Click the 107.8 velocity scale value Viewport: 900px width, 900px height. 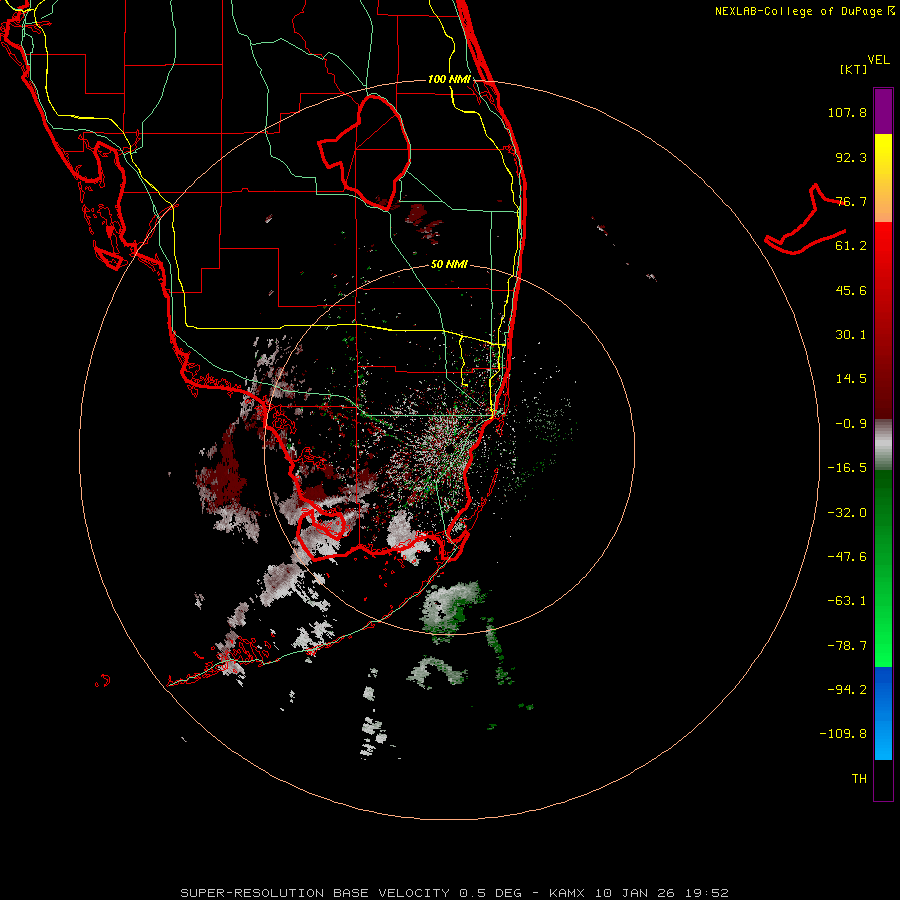click(847, 112)
